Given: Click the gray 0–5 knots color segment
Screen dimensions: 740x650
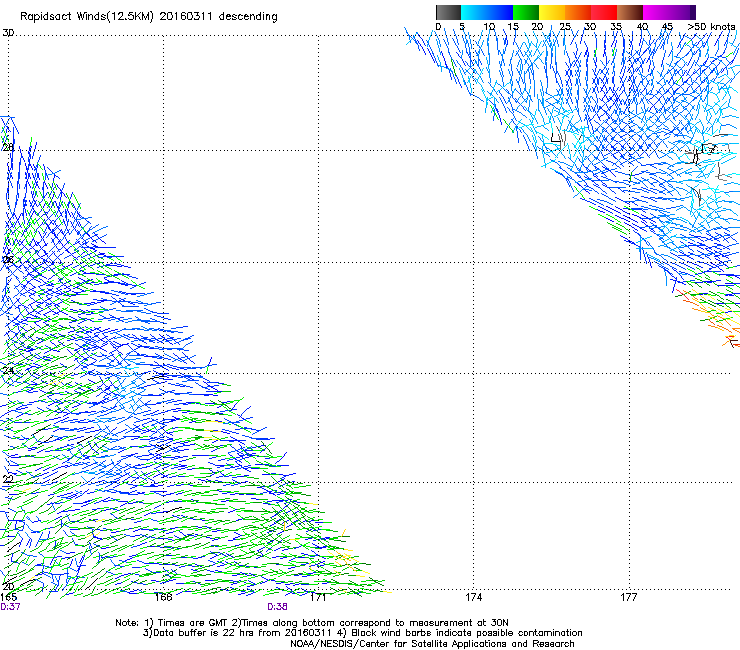Looking at the screenshot, I should [x=448, y=12].
